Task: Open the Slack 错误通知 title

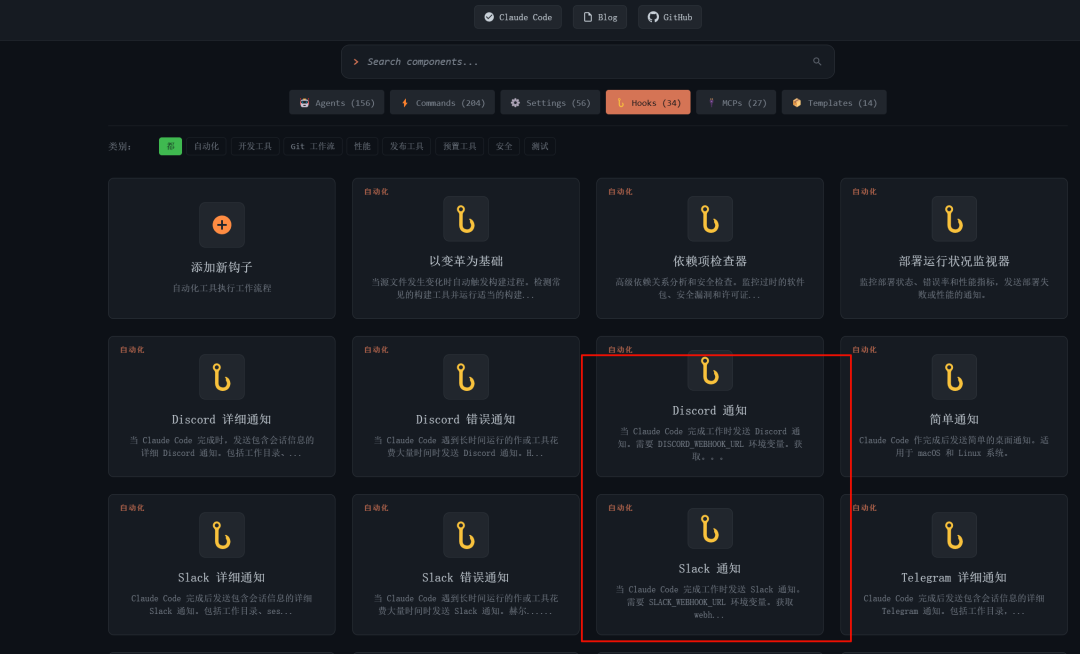Action: click(x=466, y=578)
